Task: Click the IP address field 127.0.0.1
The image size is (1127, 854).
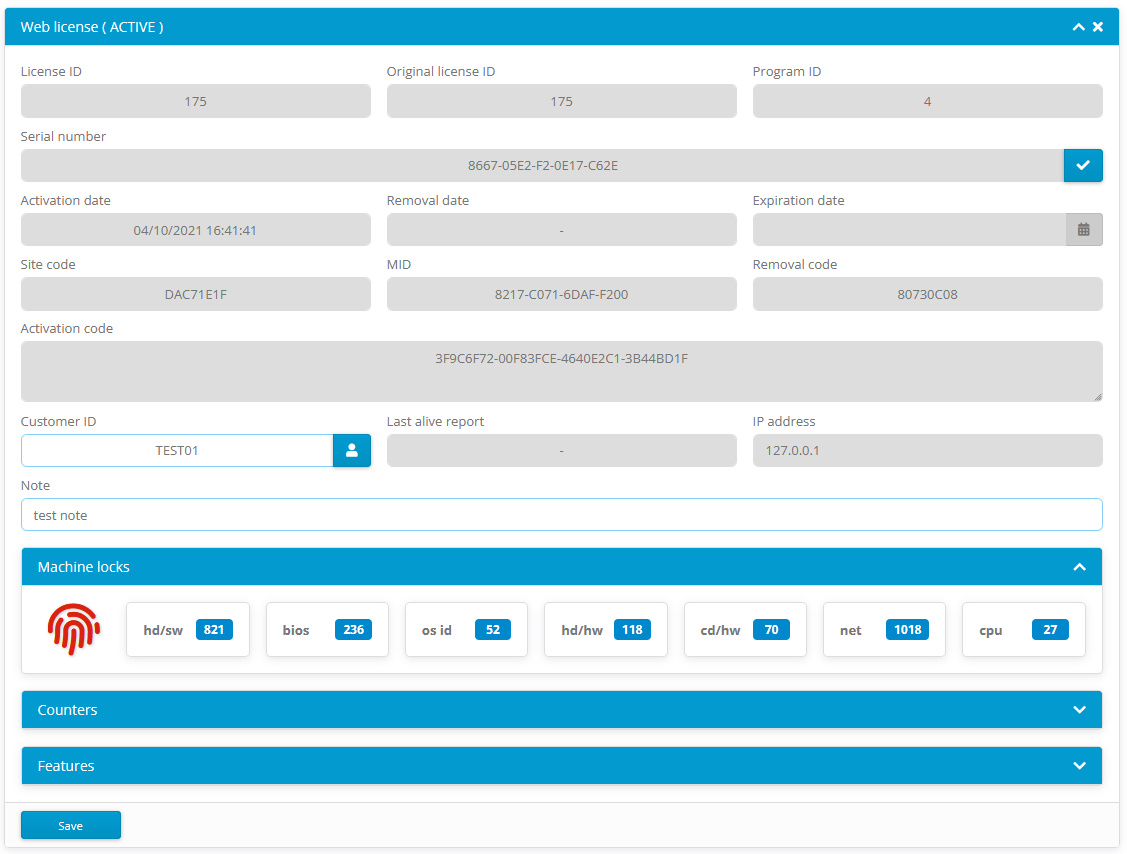Action: (x=927, y=451)
